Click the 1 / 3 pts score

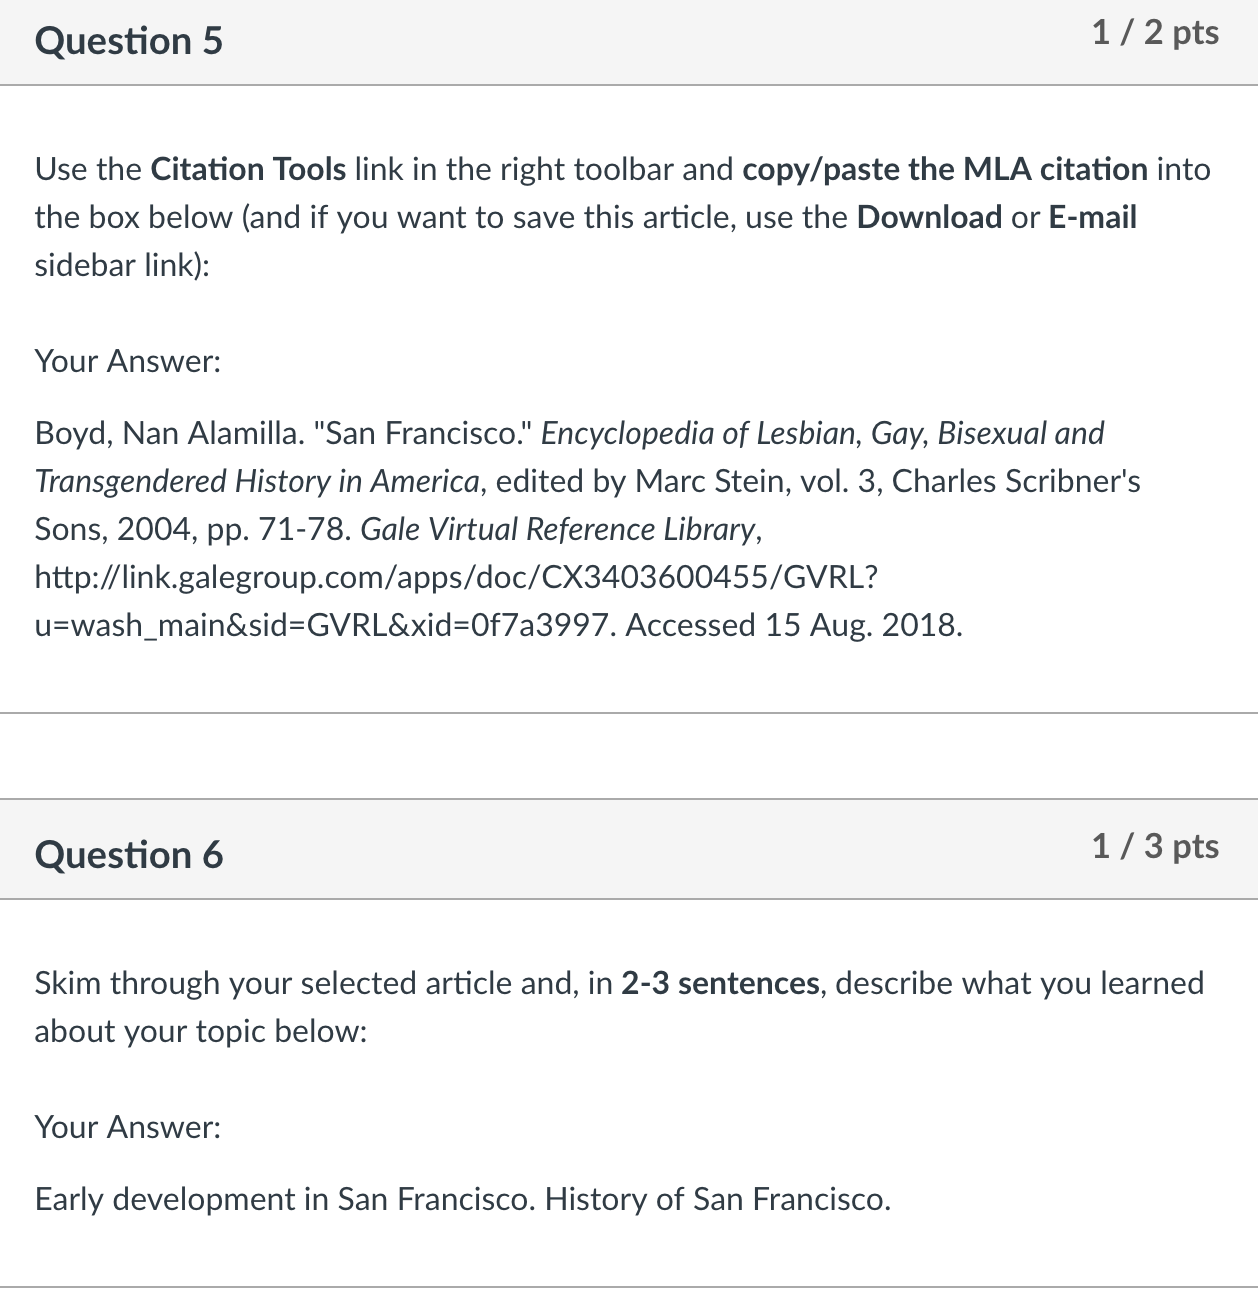[x=1155, y=847]
